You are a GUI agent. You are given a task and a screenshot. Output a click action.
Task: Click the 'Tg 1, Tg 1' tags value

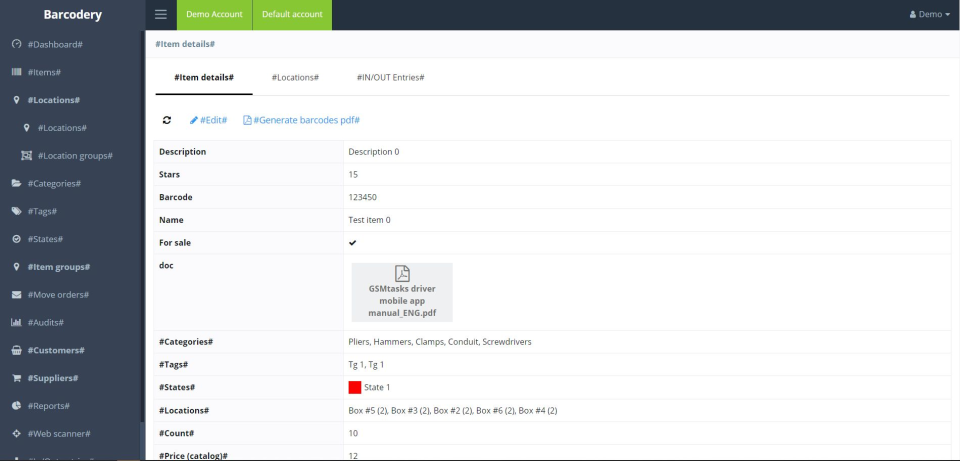point(366,364)
